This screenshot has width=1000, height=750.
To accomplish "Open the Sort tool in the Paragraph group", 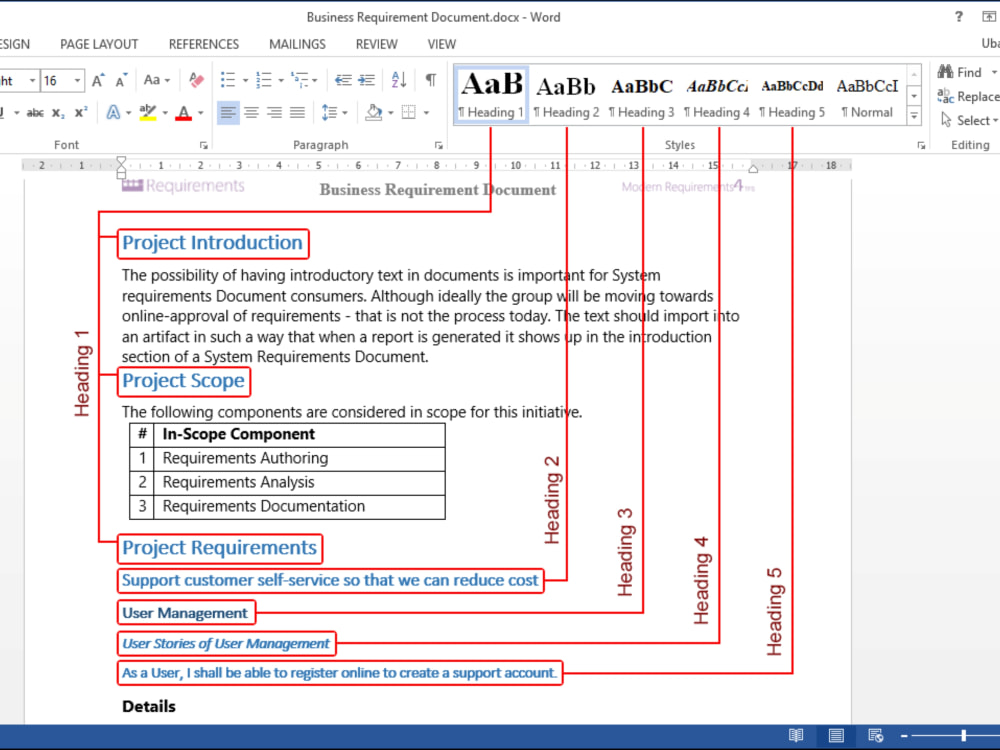I will [x=398, y=80].
